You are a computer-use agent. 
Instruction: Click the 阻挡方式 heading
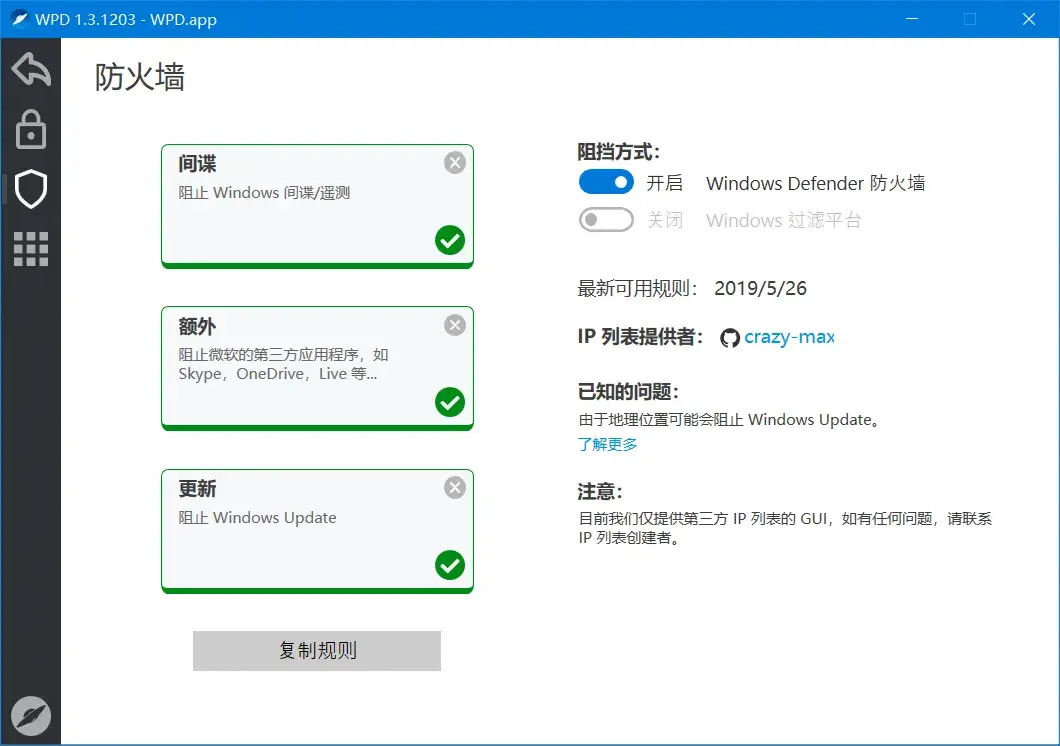click(x=619, y=152)
